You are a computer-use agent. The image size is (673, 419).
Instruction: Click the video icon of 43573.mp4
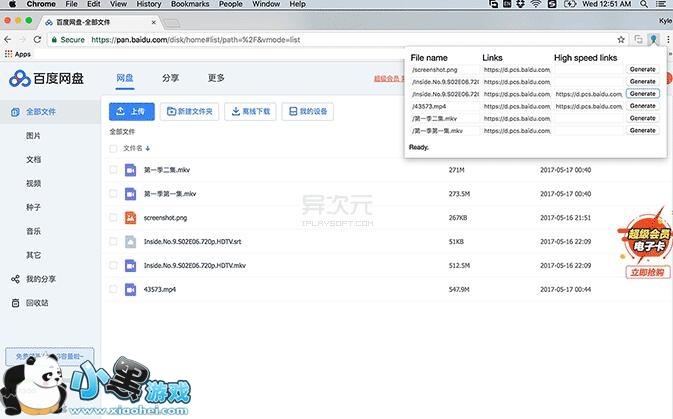pos(130,290)
